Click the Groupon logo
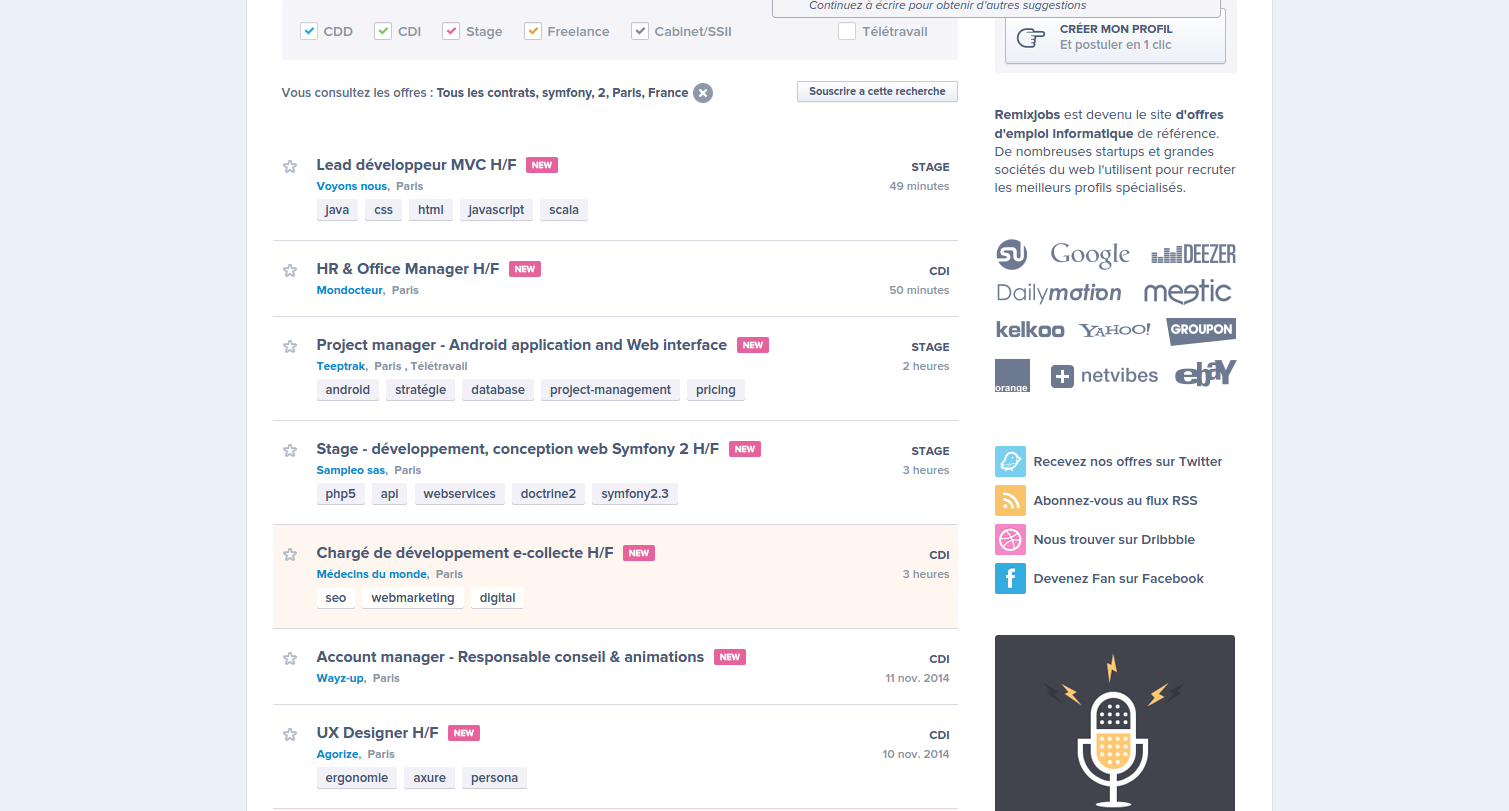 point(1201,331)
